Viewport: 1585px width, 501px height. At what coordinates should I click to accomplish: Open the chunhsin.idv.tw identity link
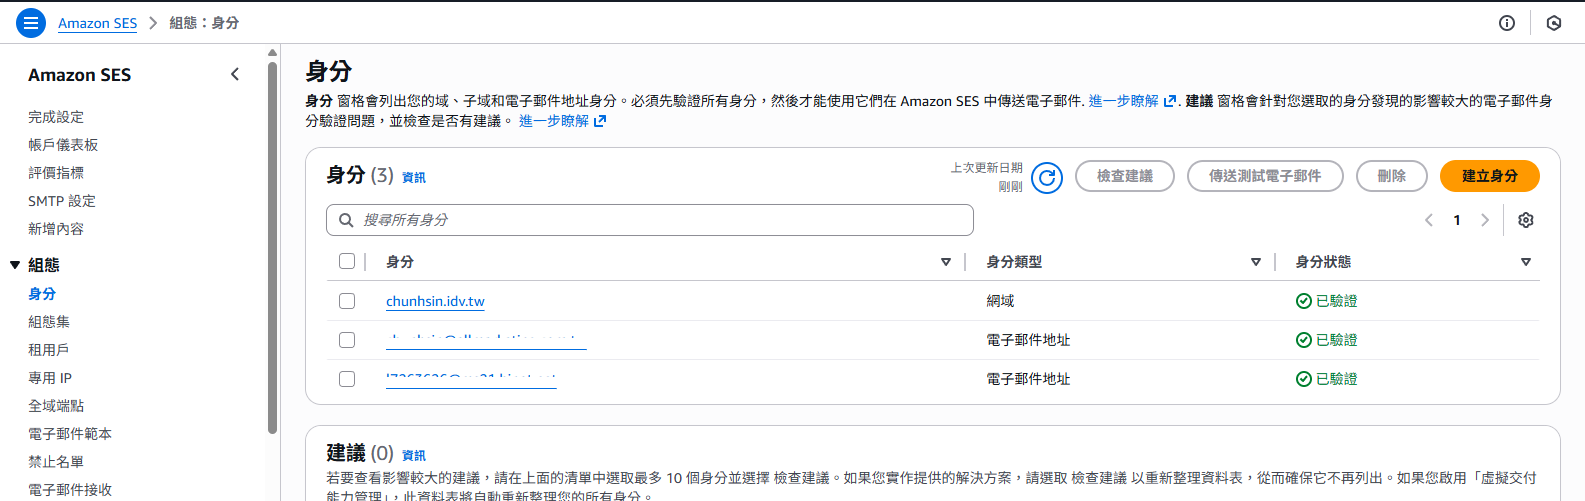[435, 301]
